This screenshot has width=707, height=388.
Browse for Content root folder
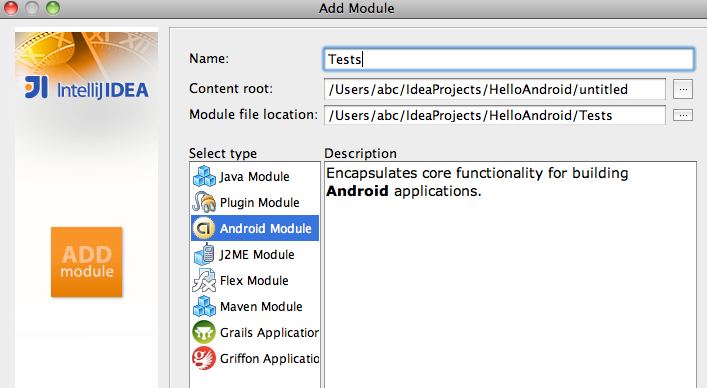[x=683, y=89]
